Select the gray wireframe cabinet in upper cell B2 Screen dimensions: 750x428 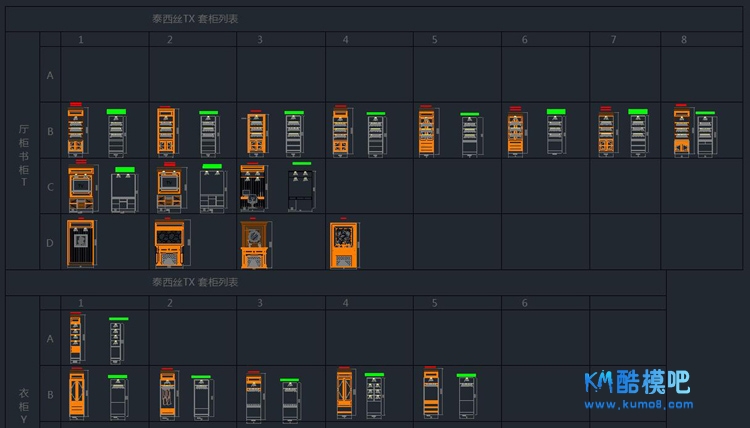[x=208, y=134]
